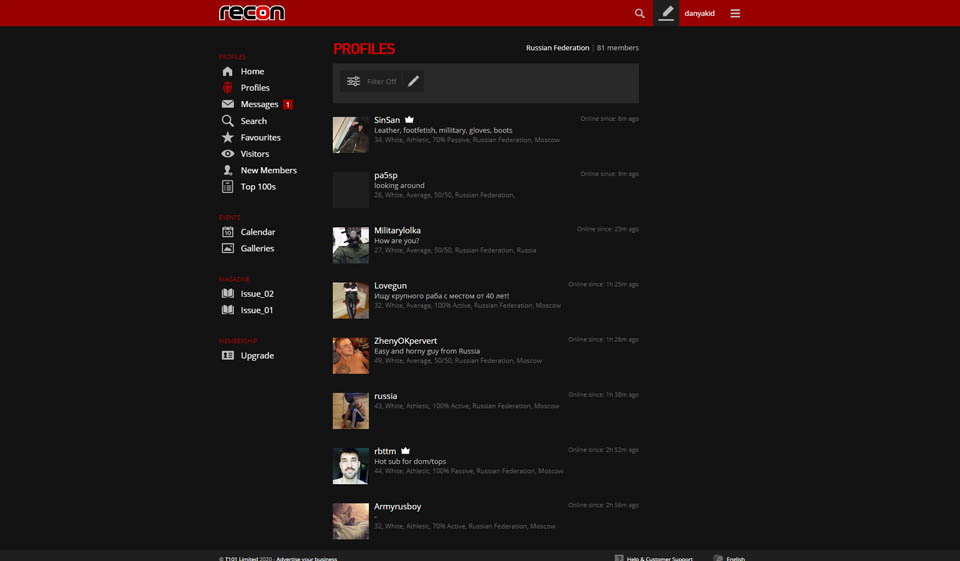Click the Recon logo
The height and width of the screenshot is (561, 960).
(252, 13)
